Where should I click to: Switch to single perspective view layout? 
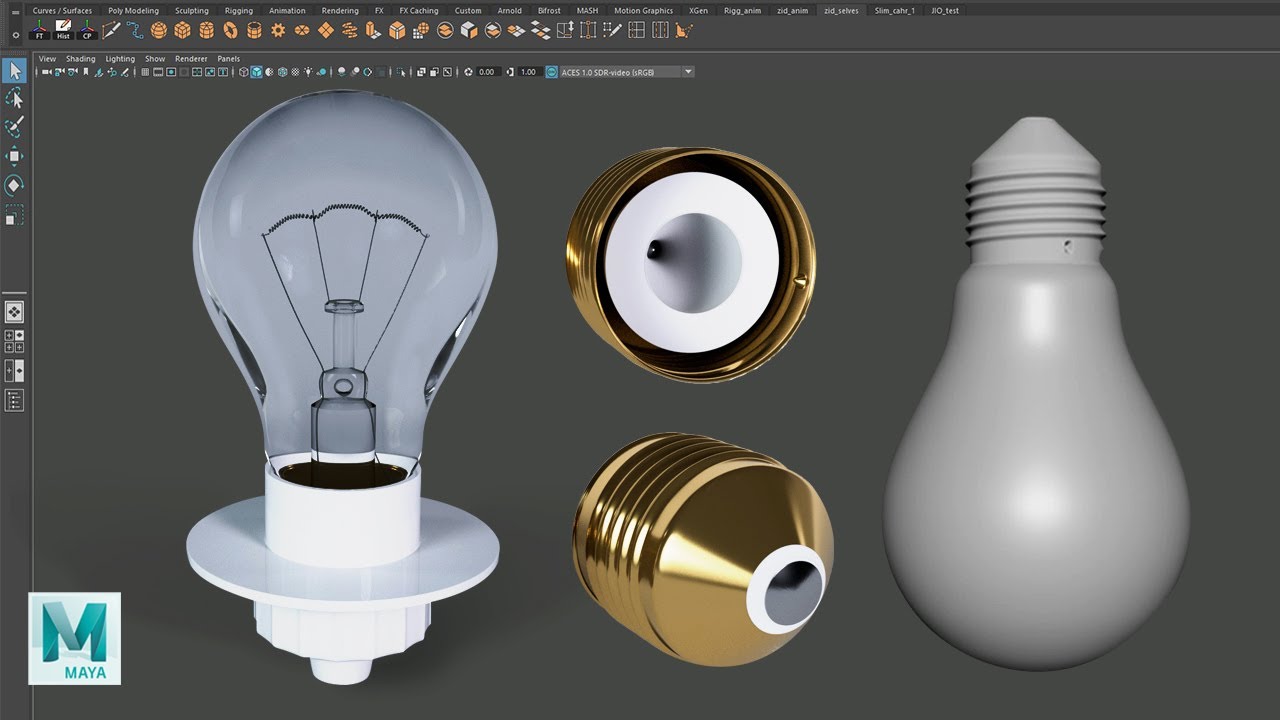coord(14,312)
